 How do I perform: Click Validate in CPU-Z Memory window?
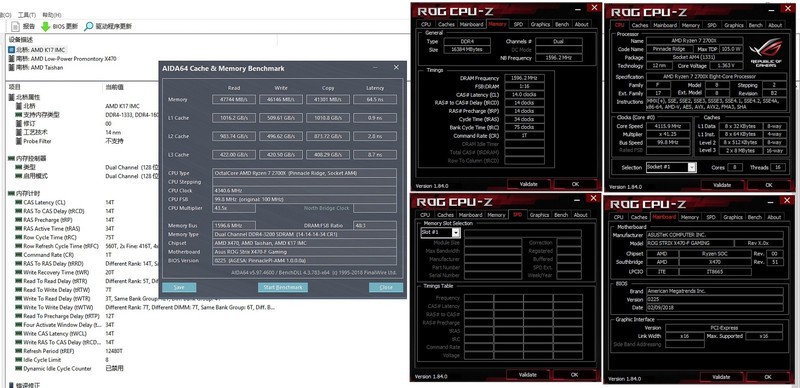(x=528, y=184)
